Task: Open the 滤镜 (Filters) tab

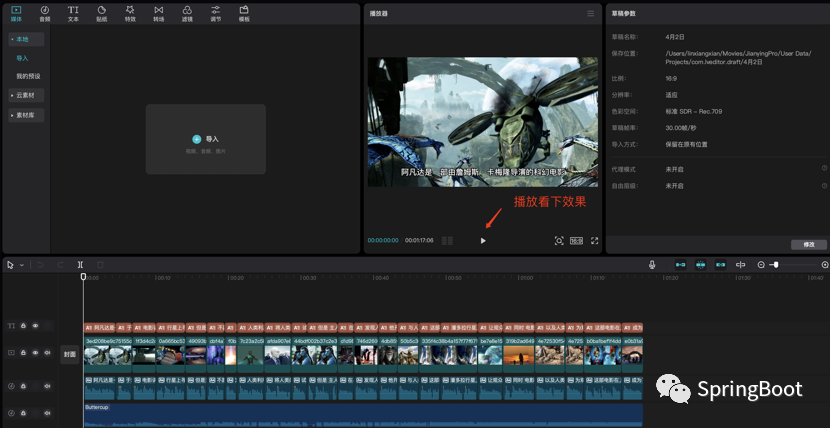Action: click(x=187, y=13)
